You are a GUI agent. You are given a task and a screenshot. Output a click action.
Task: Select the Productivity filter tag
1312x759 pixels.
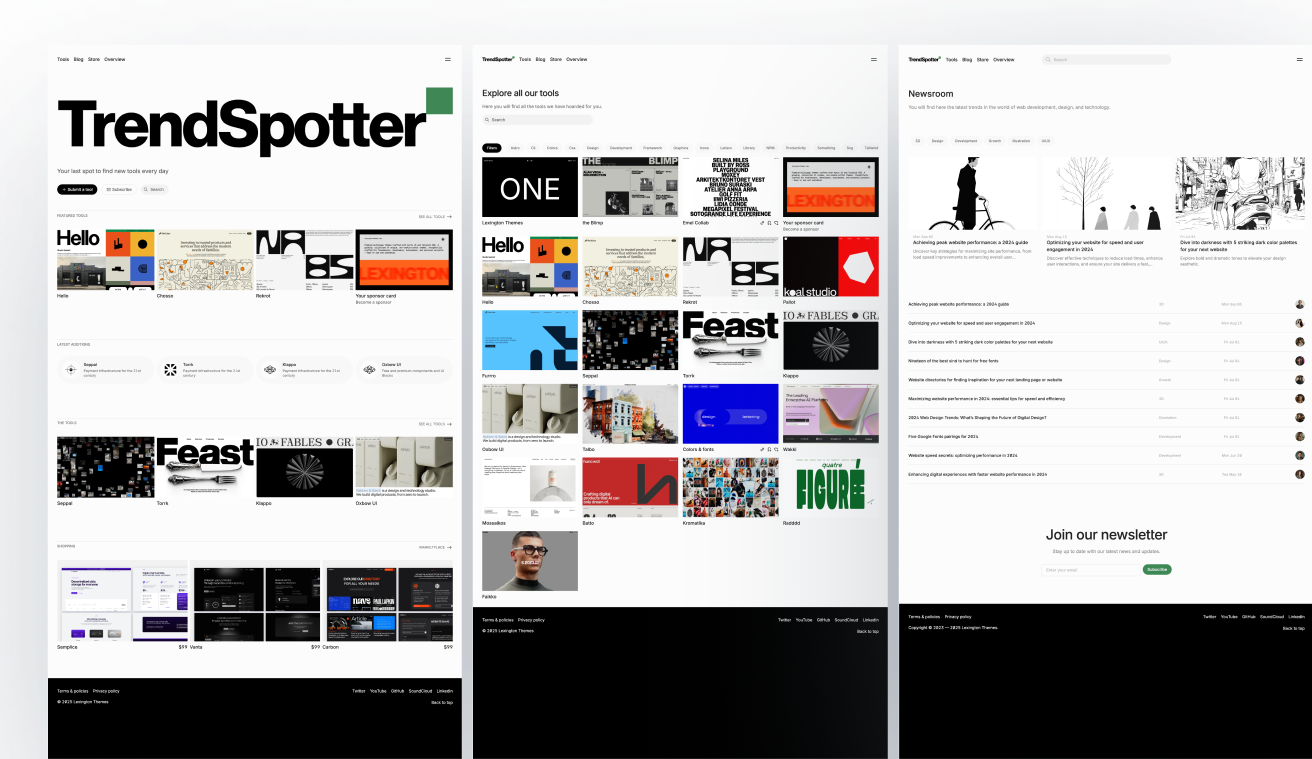(x=796, y=148)
